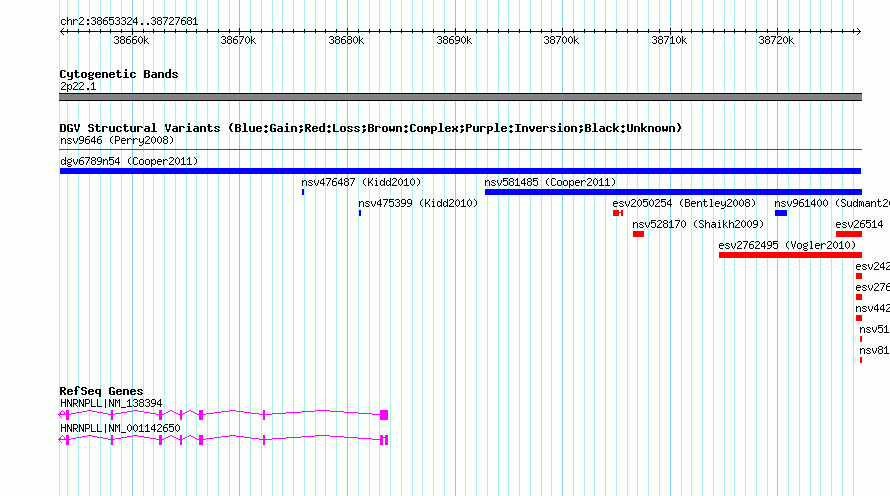Open the nsv476487 (Kidd2010) label
The image size is (890, 496).
click(x=361, y=182)
